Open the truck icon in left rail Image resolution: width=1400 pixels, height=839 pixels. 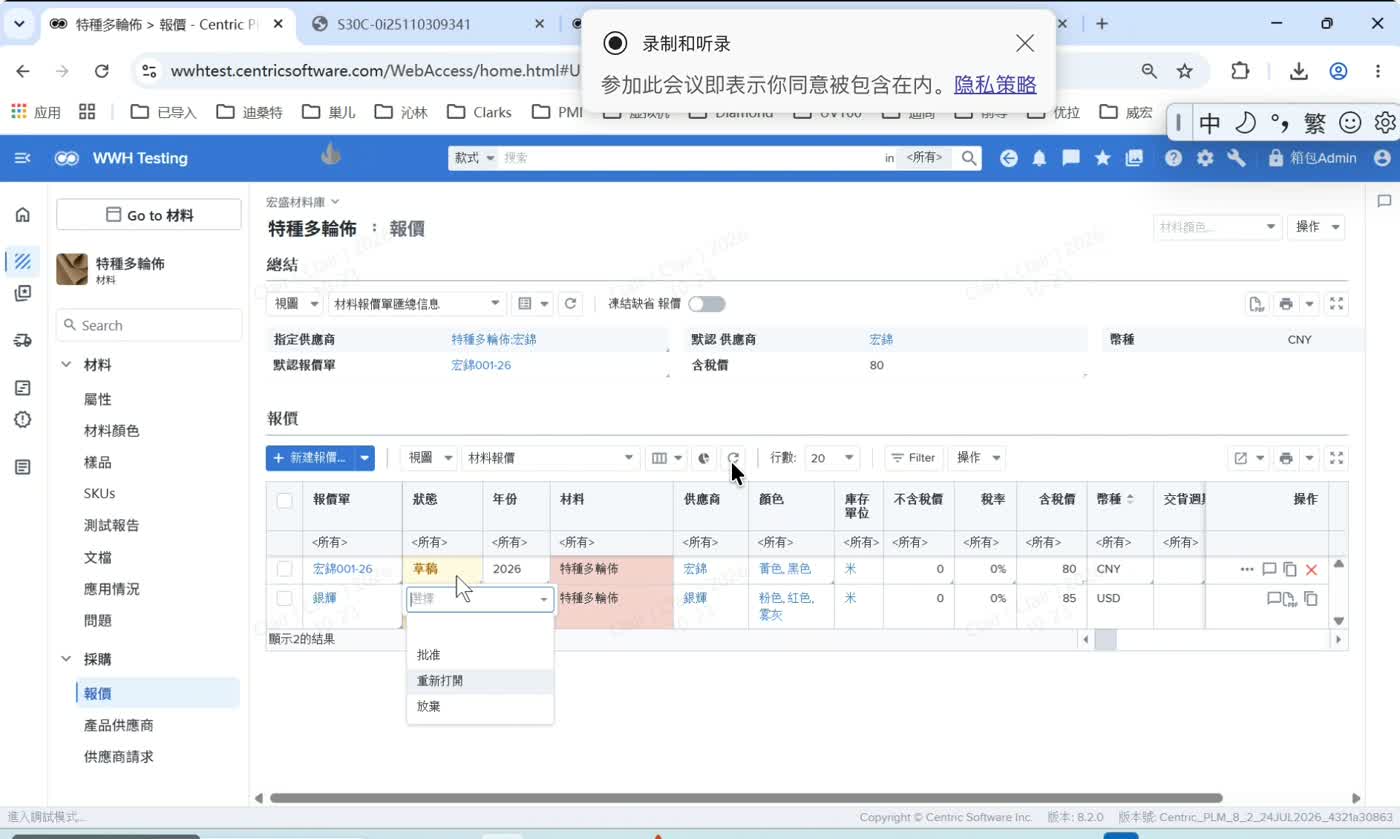click(23, 340)
